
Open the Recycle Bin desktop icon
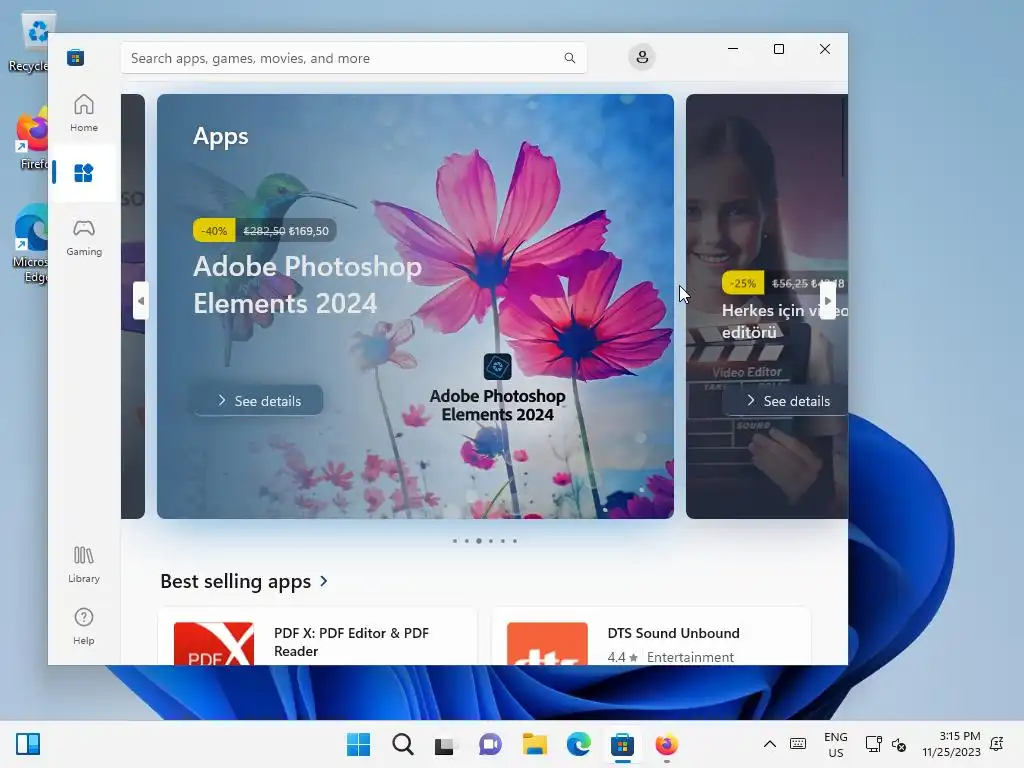(29, 42)
